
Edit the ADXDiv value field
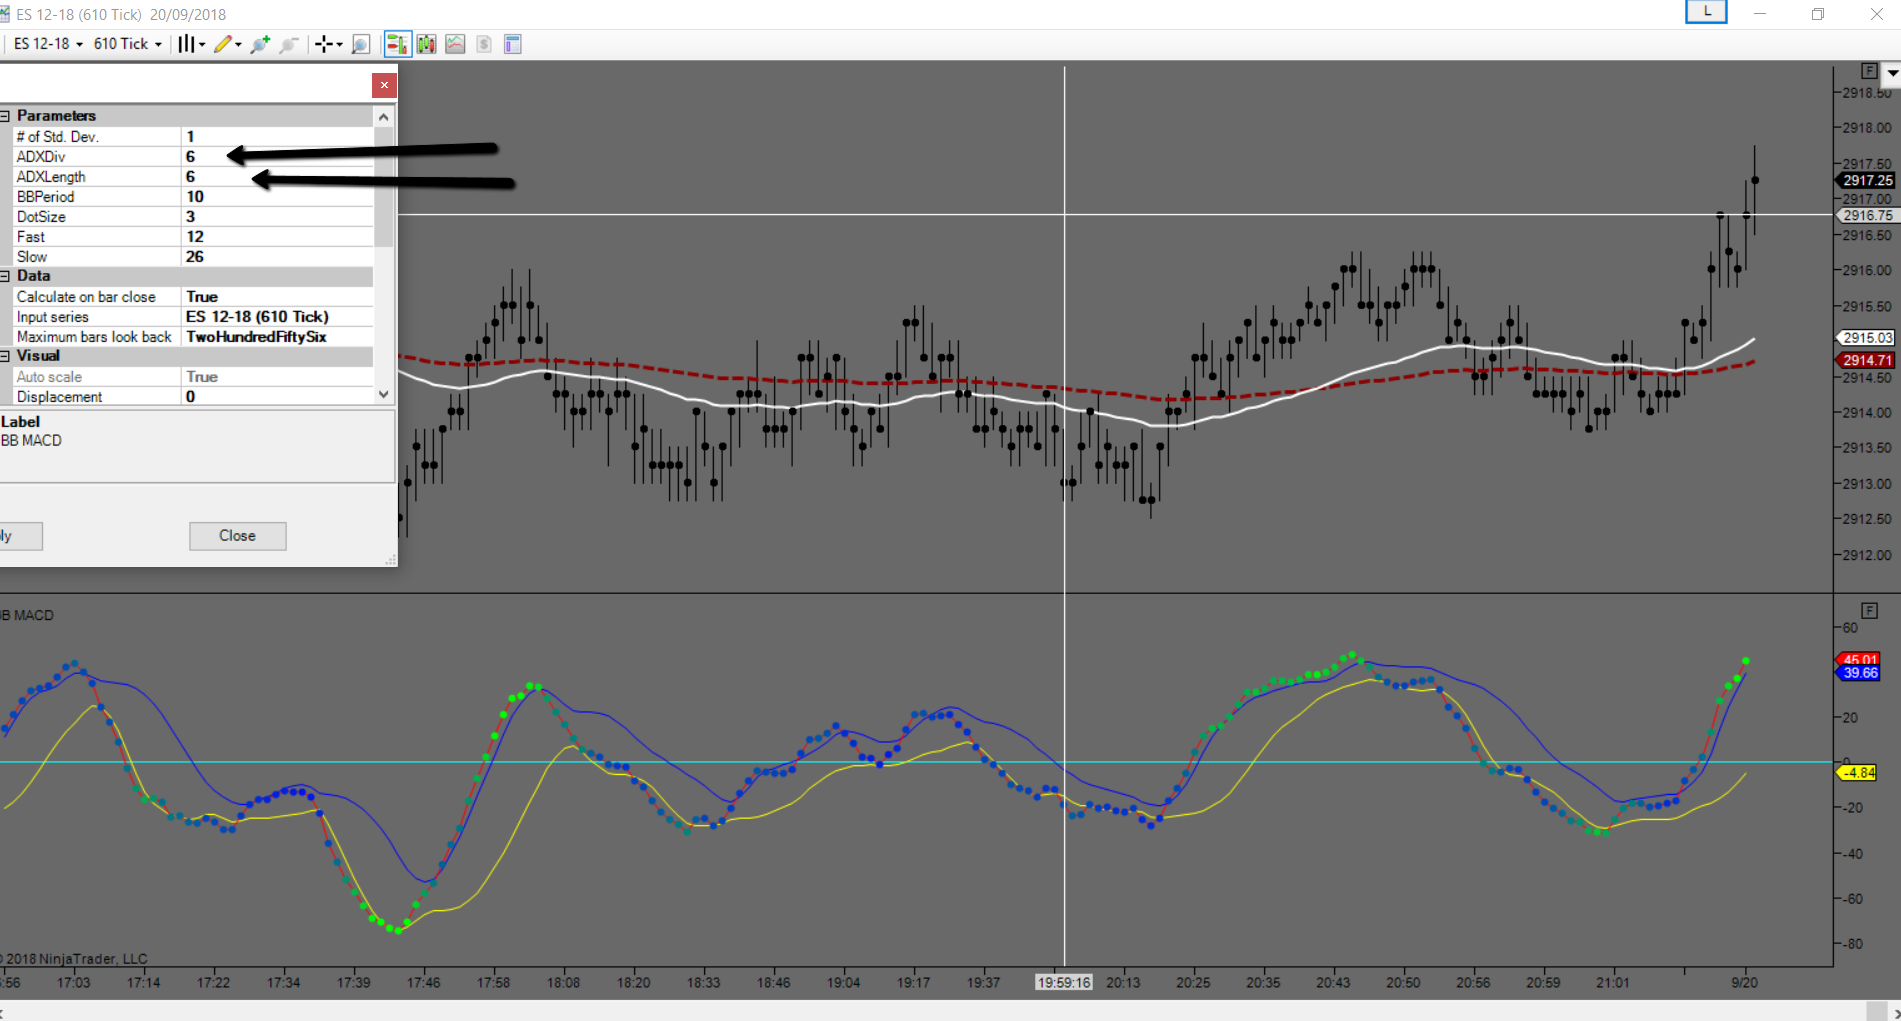pos(277,156)
